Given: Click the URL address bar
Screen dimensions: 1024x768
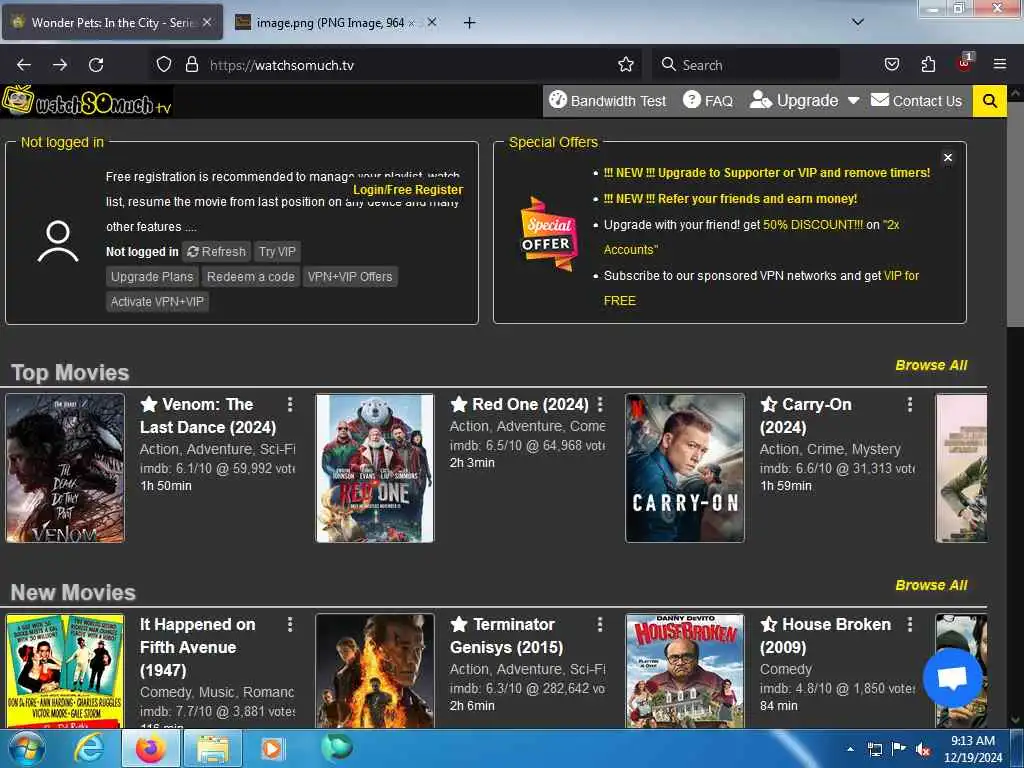Looking at the screenshot, I should coord(394,65).
